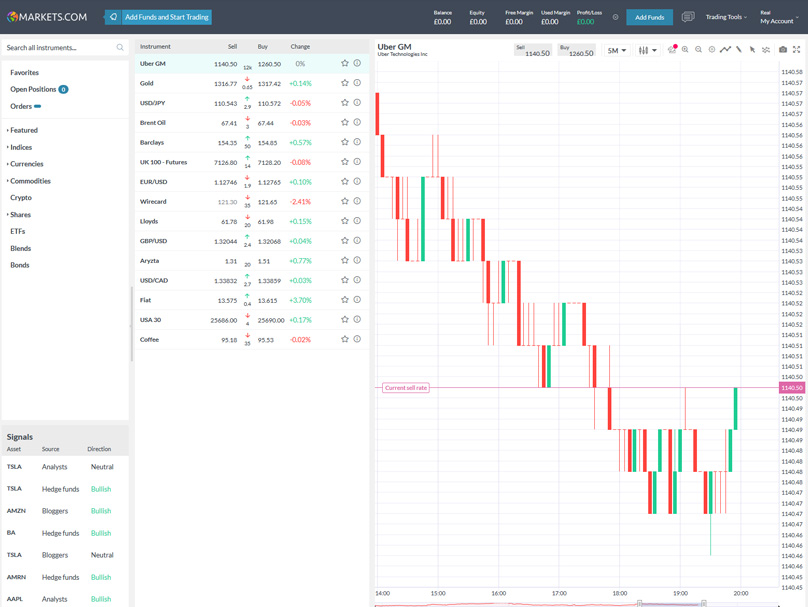The image size is (808, 607).
Task: Select the ETFs category
Action: 18,231
